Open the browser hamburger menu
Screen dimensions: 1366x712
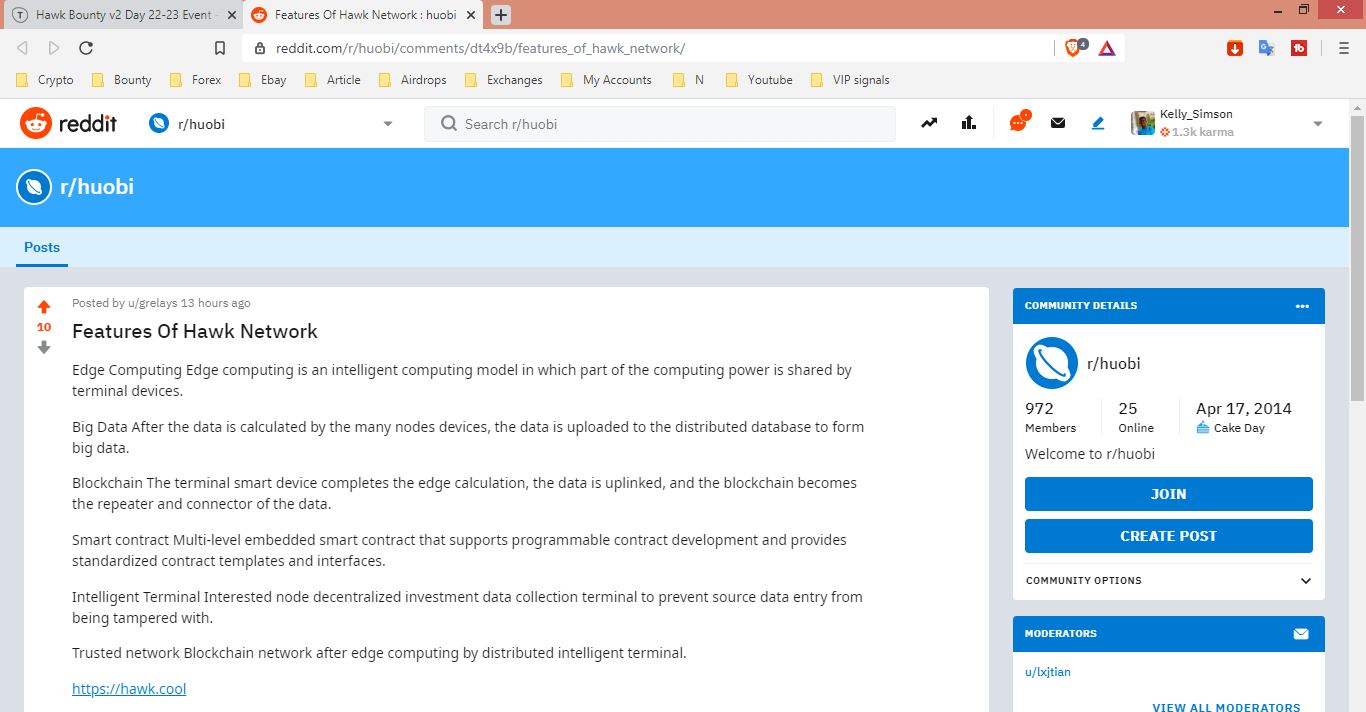tap(1343, 48)
